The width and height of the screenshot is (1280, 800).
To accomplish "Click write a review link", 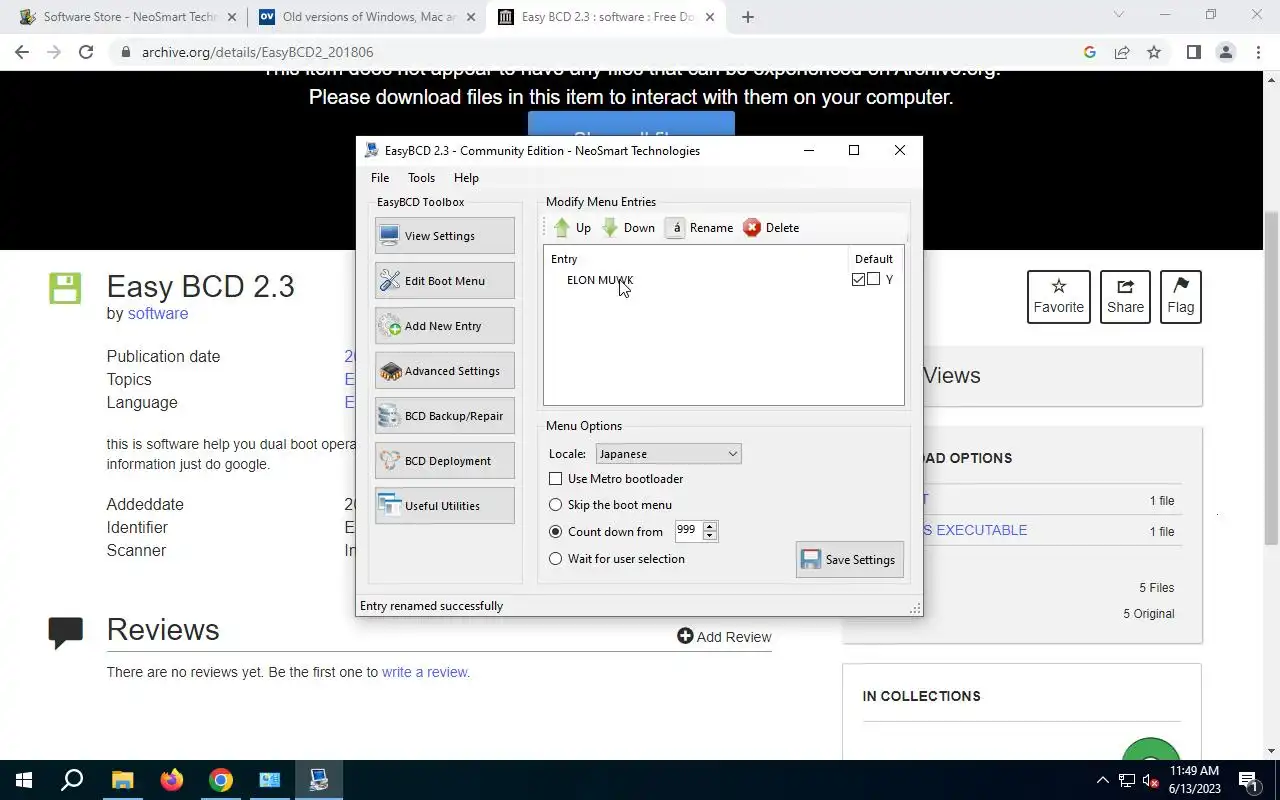I will [x=425, y=672].
